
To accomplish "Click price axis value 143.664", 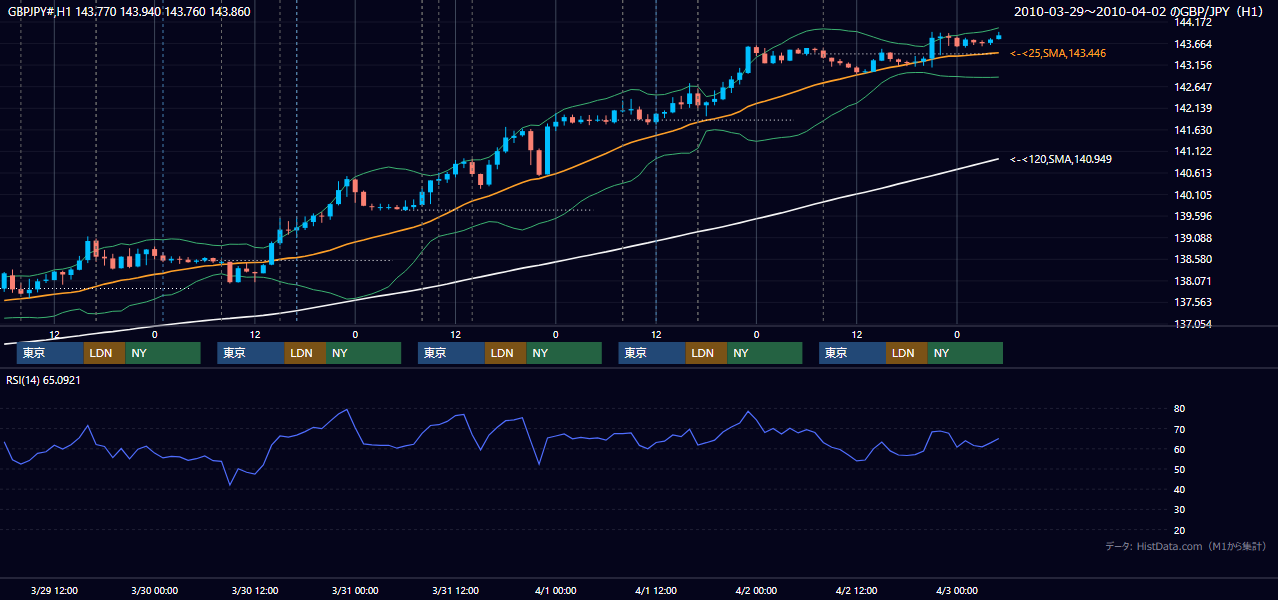I will pos(1195,44).
